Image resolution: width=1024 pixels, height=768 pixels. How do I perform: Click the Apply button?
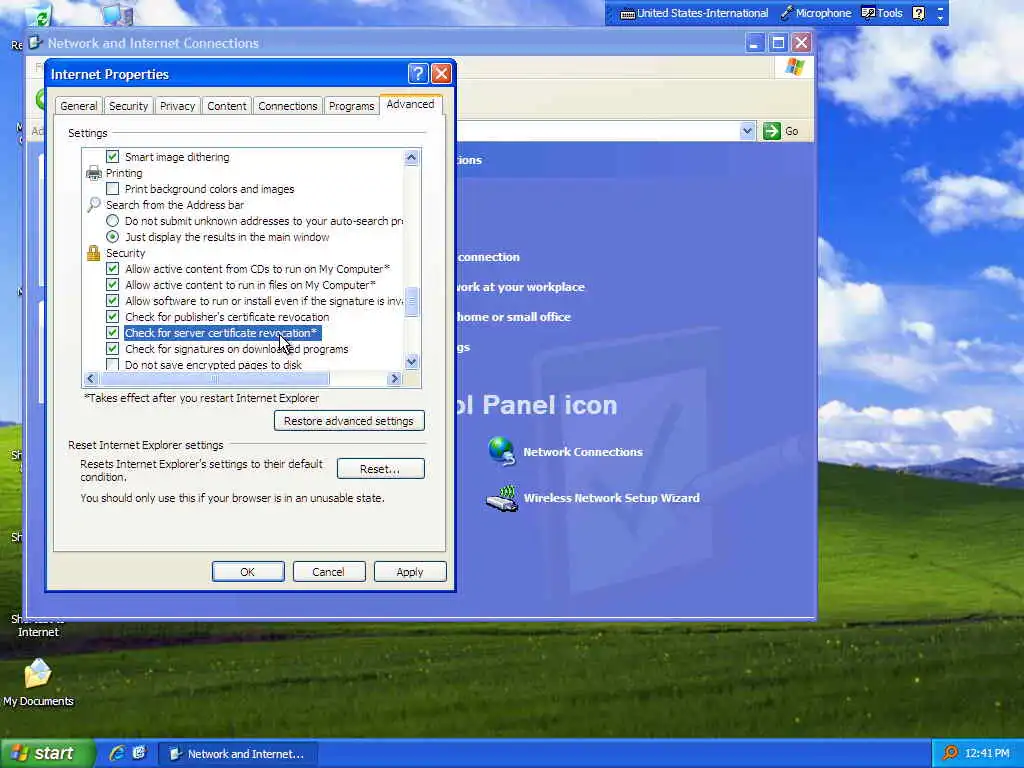pyautogui.click(x=409, y=571)
